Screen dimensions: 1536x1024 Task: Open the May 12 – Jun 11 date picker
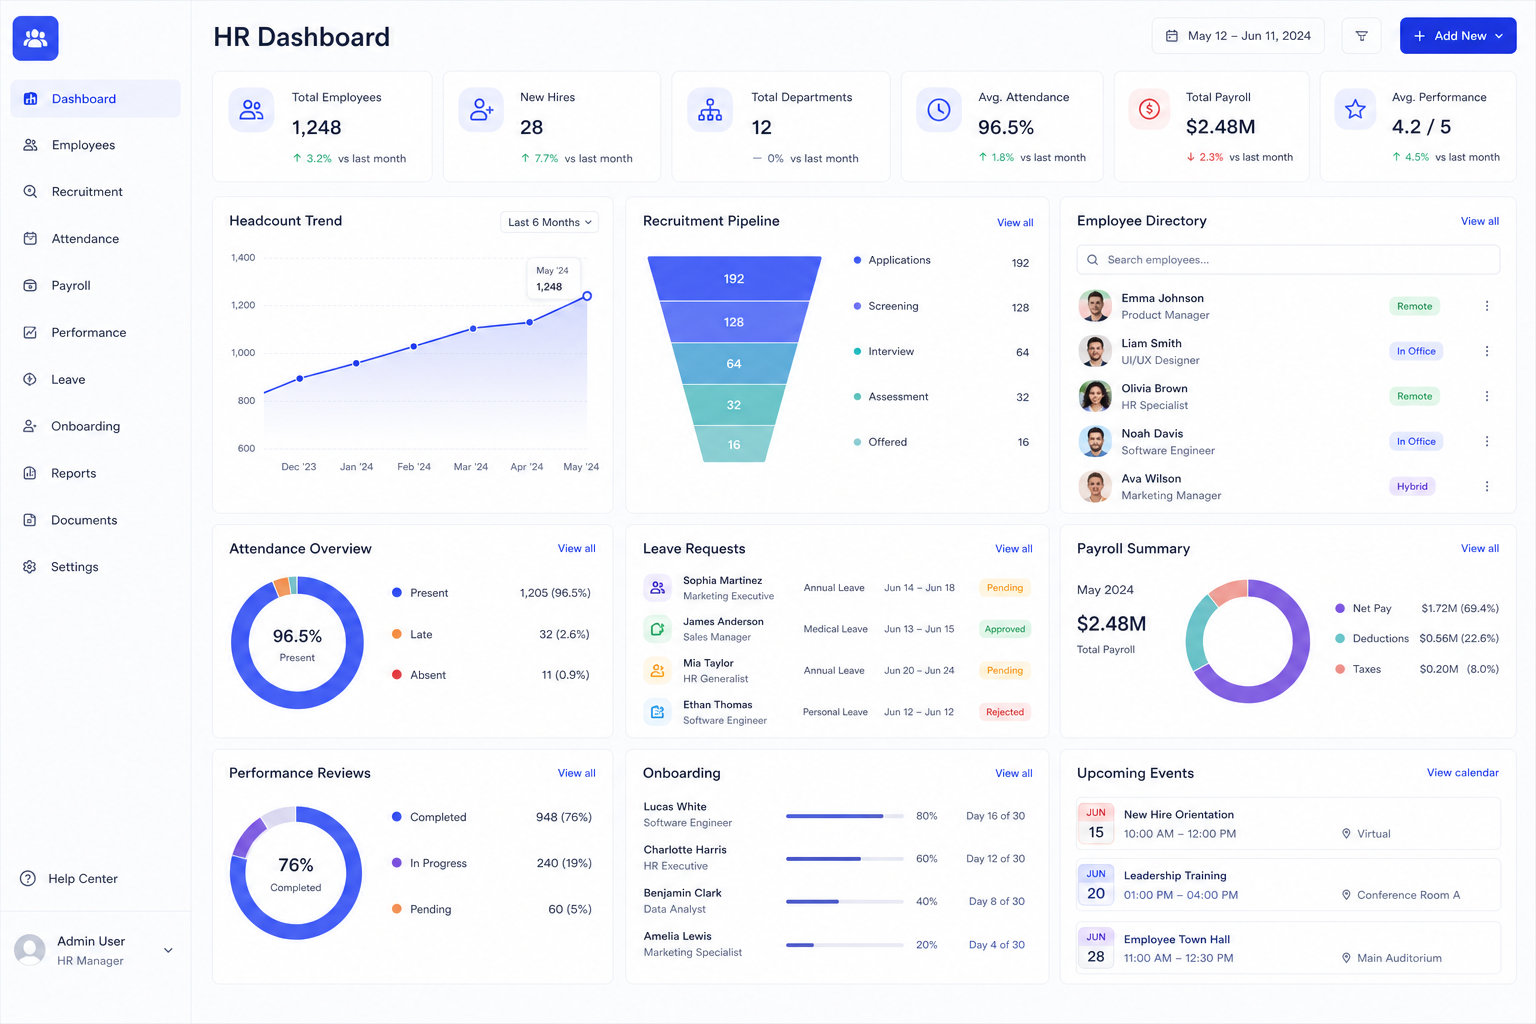(x=1238, y=36)
